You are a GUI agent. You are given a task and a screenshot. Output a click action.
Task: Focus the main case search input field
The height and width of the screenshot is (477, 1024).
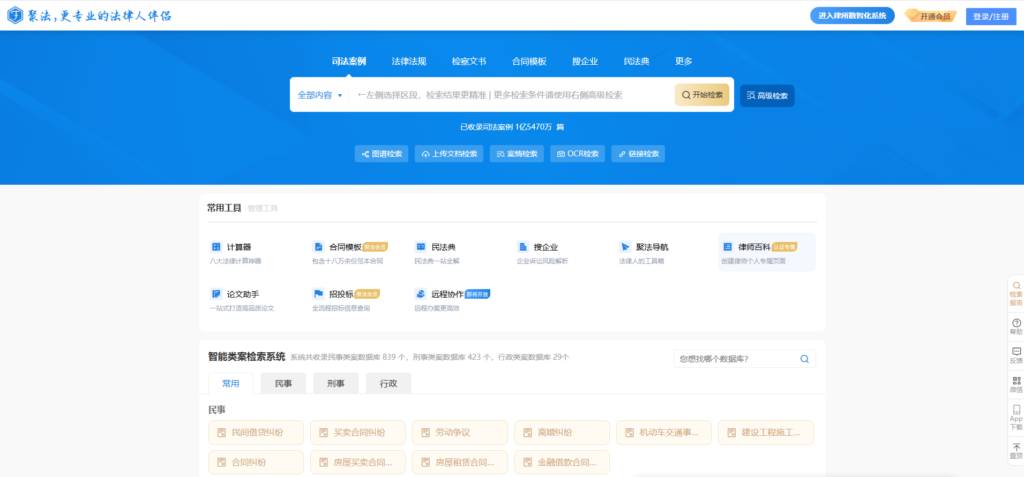[511, 95]
